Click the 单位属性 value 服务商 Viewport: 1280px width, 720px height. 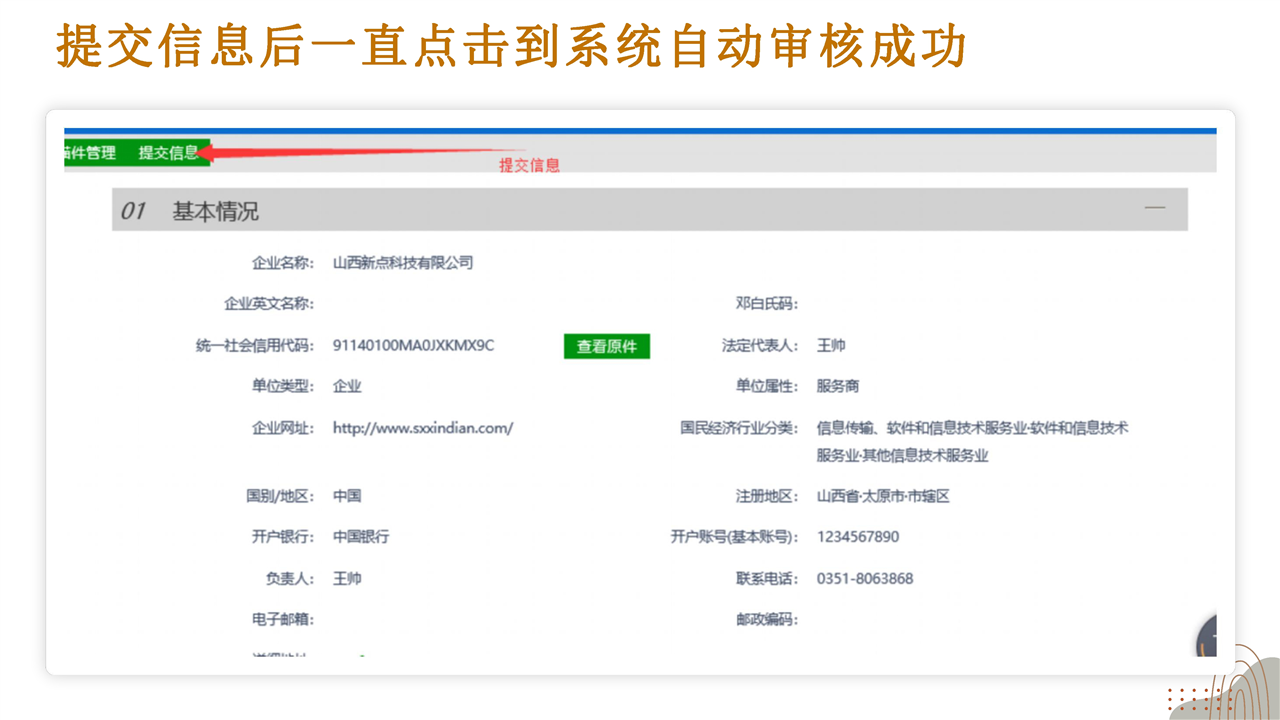838,387
